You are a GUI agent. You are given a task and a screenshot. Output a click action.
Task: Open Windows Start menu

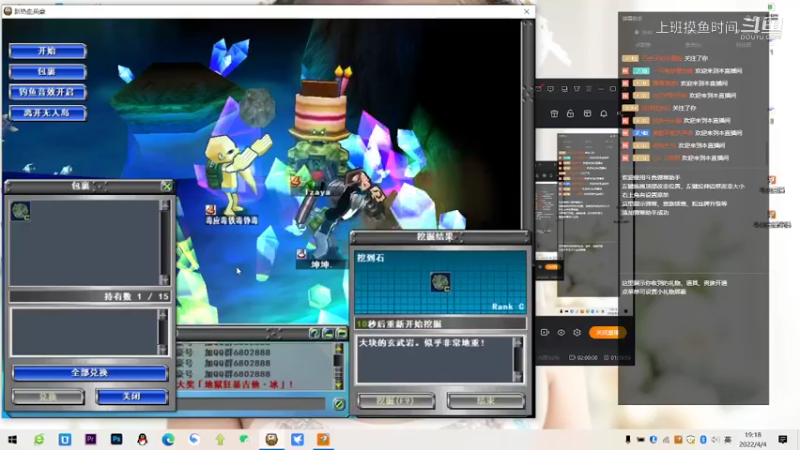(x=13, y=439)
